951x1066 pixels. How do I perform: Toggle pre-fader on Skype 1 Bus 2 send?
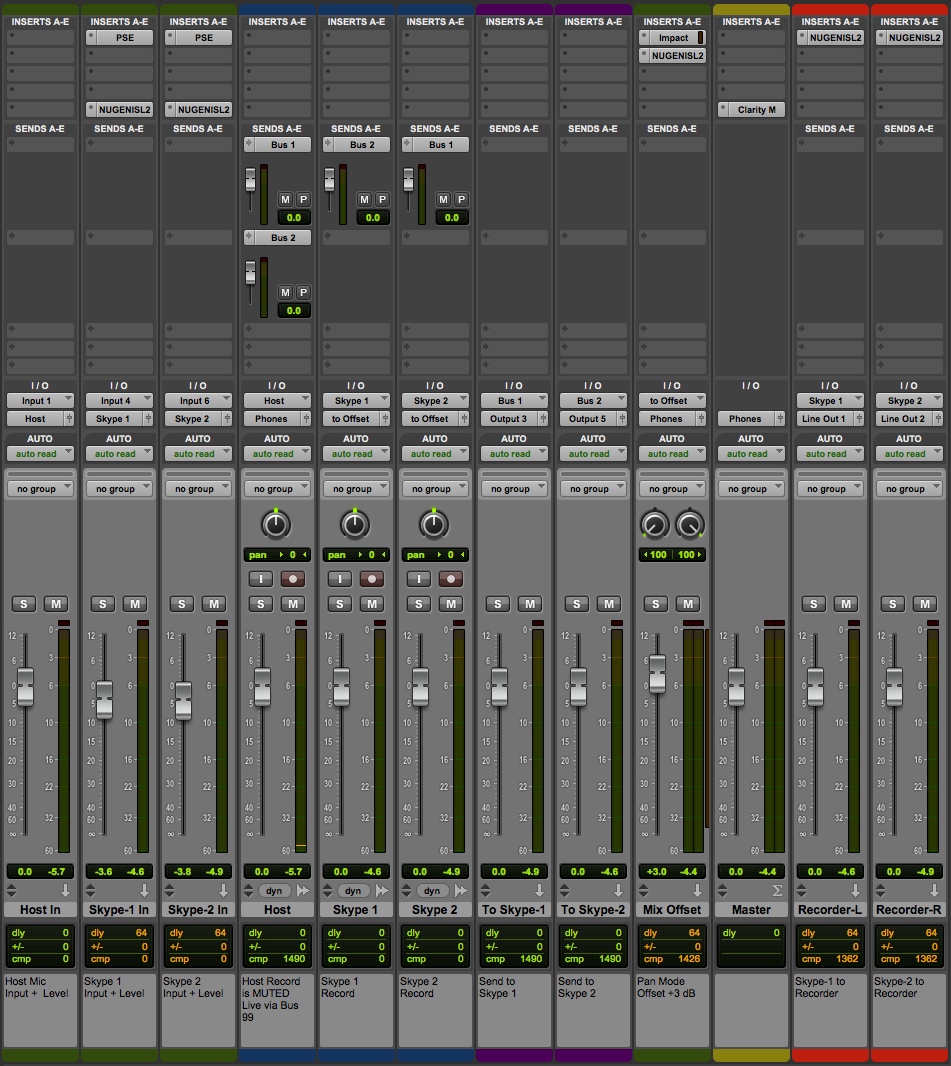382,199
